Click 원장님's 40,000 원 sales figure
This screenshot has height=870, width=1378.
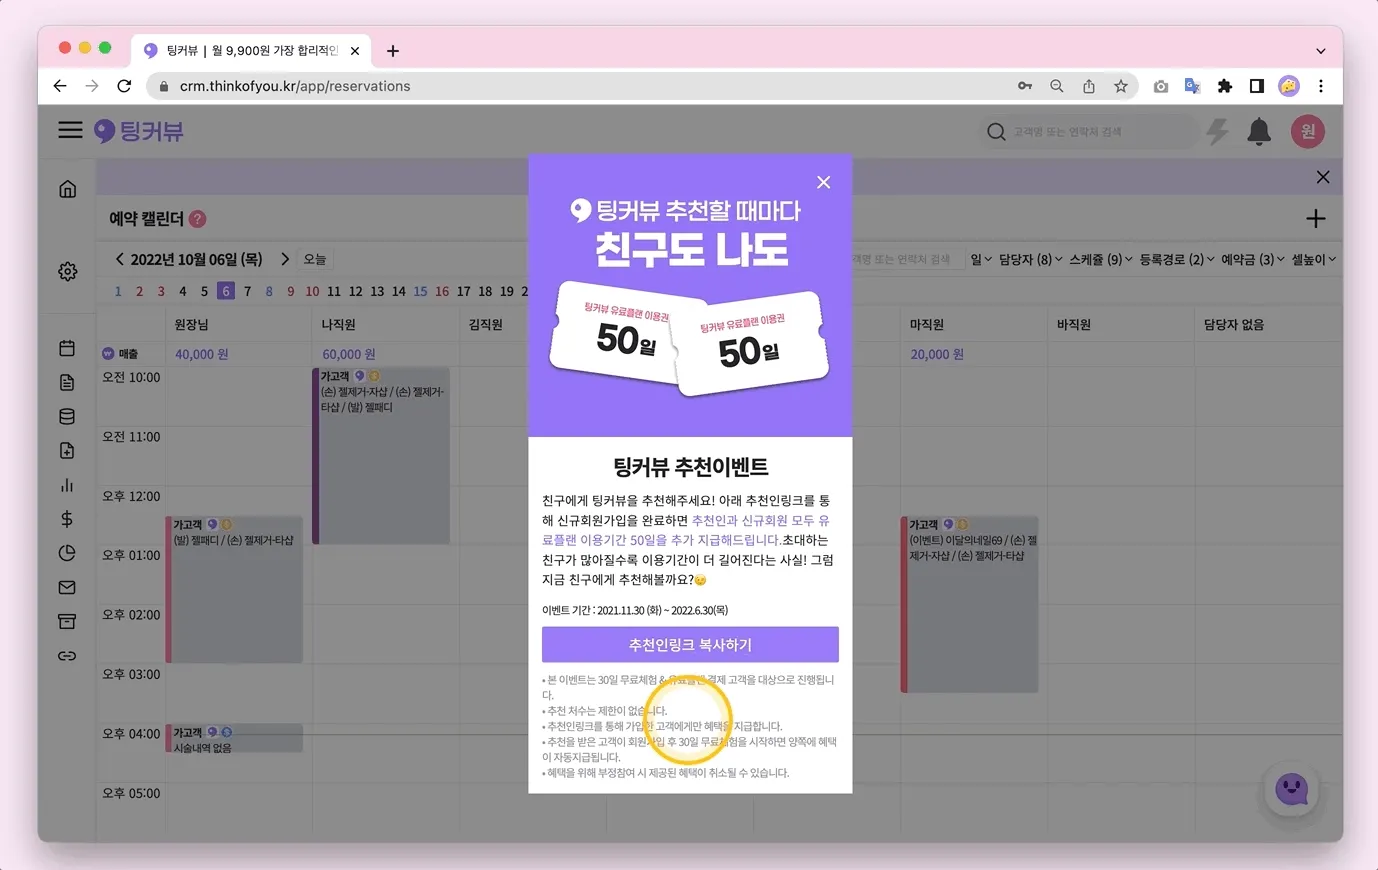coord(202,354)
